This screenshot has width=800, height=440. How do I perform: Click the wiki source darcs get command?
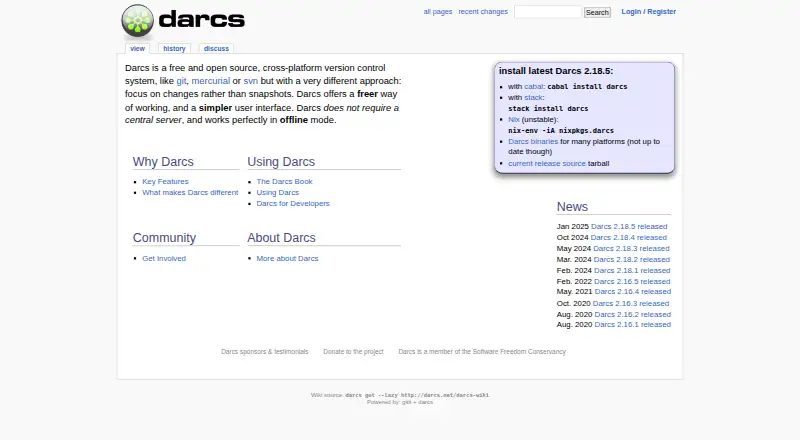coord(417,395)
